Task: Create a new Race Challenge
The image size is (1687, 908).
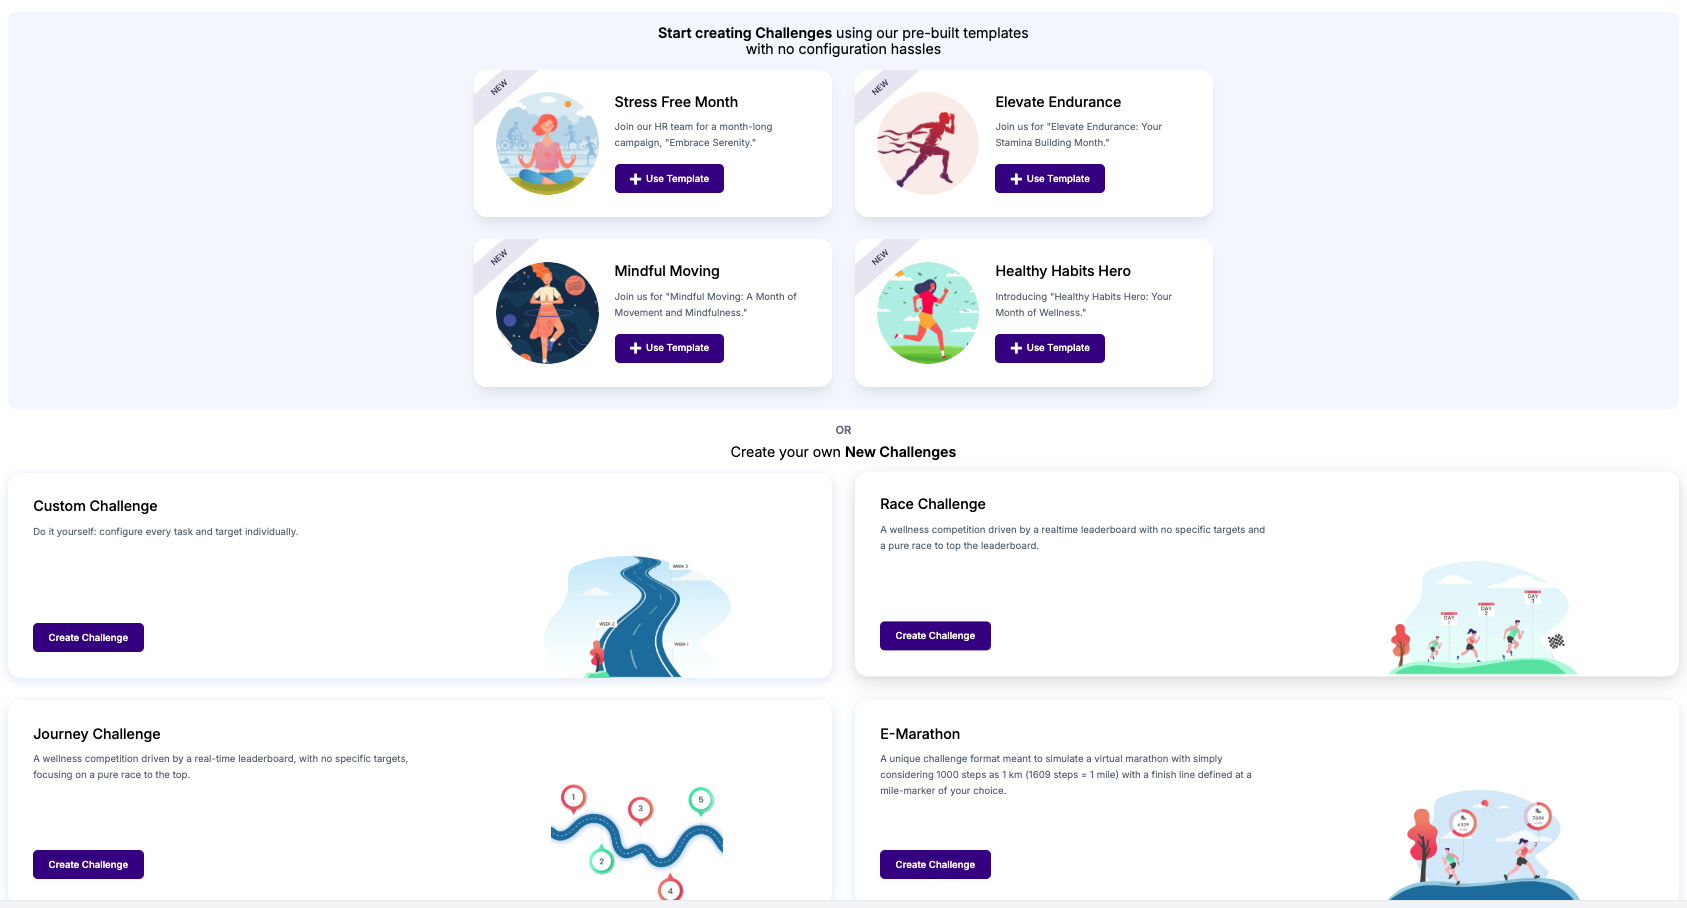Action: point(935,635)
